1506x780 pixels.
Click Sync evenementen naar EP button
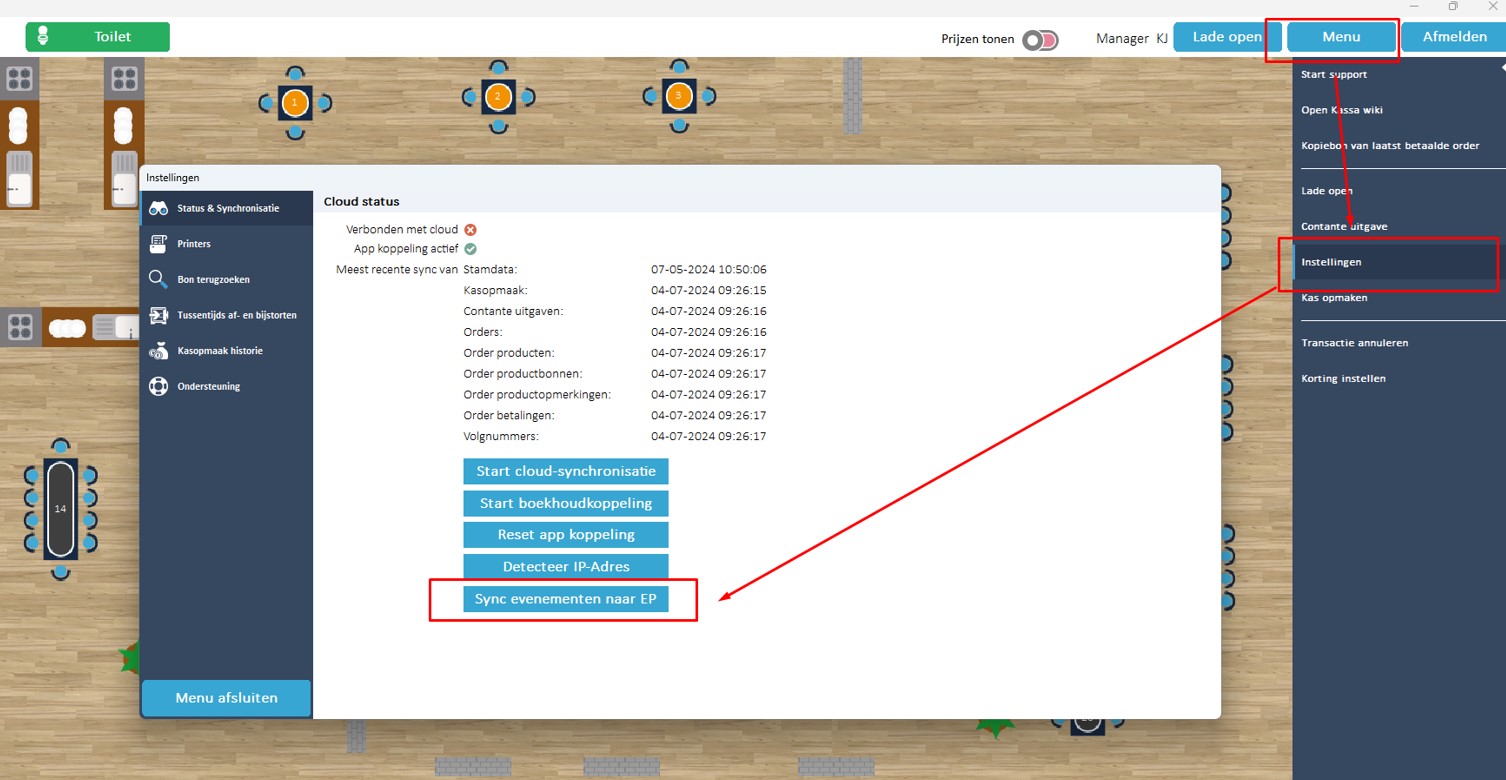[x=565, y=599]
